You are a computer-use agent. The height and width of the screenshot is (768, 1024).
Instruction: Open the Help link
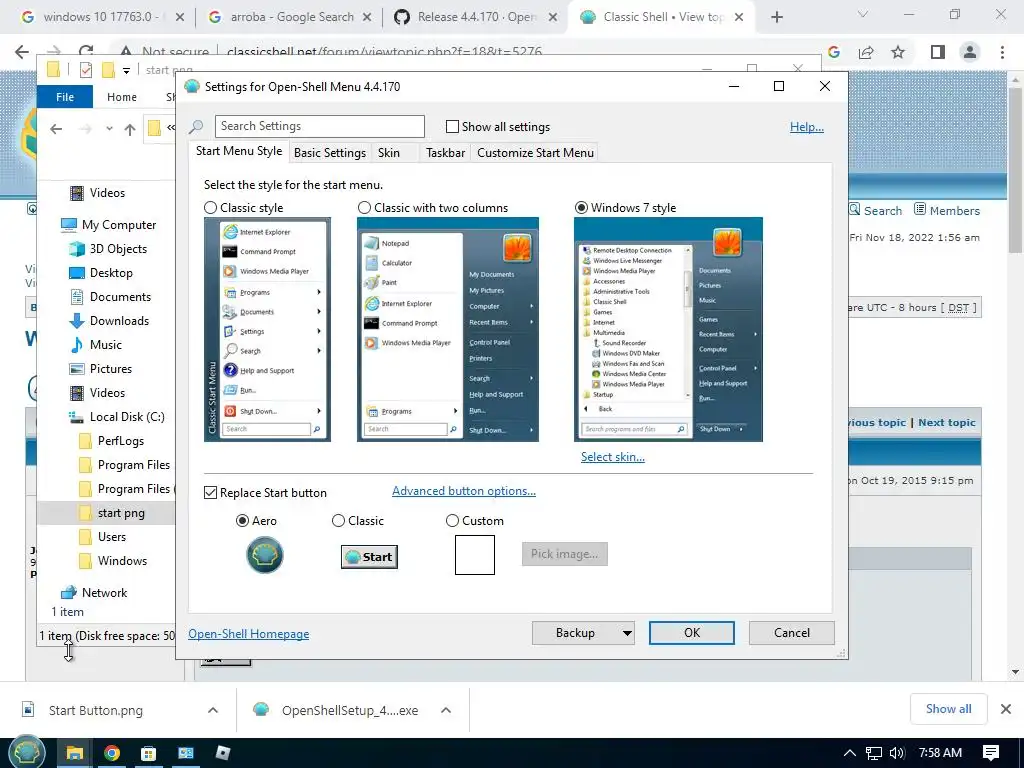807,127
